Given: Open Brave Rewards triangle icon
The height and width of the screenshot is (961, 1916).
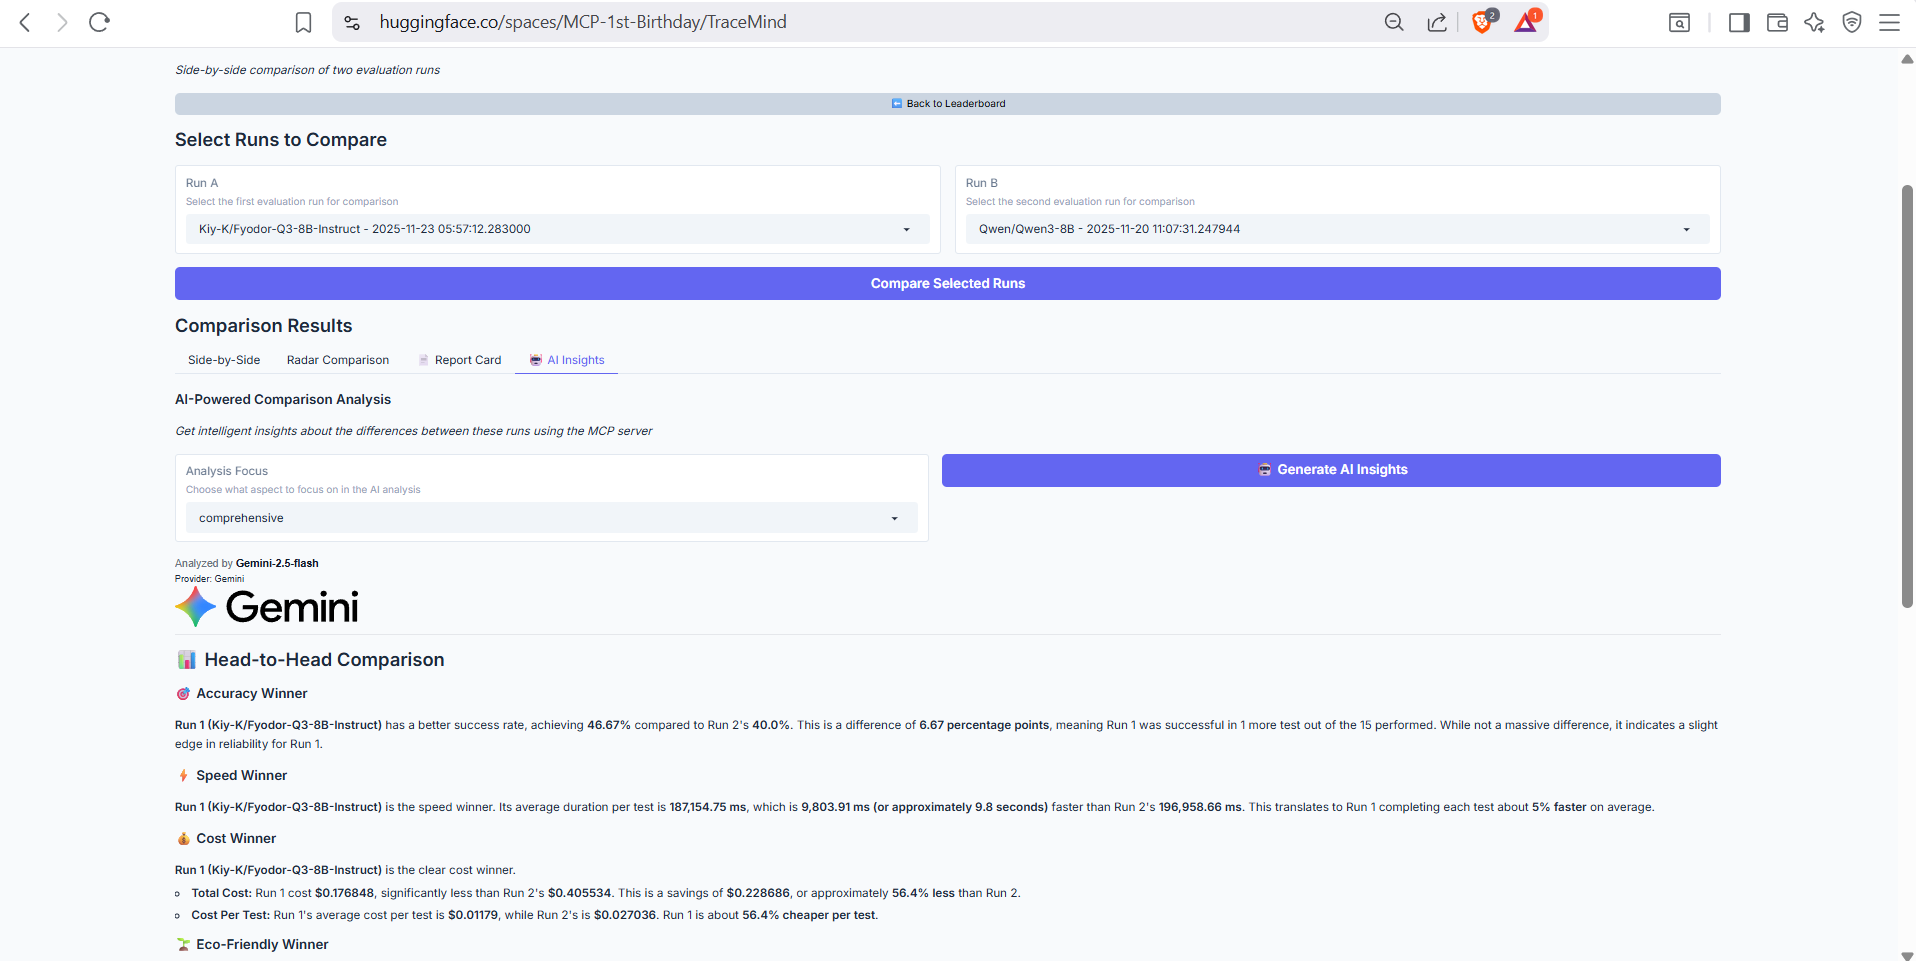Looking at the screenshot, I should tap(1526, 22).
